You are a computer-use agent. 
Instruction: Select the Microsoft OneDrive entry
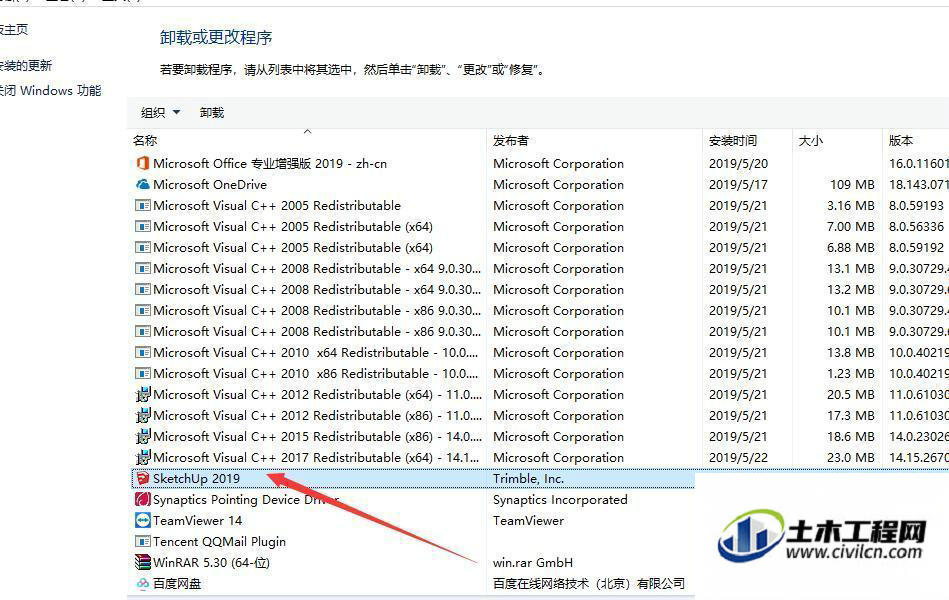[210, 184]
